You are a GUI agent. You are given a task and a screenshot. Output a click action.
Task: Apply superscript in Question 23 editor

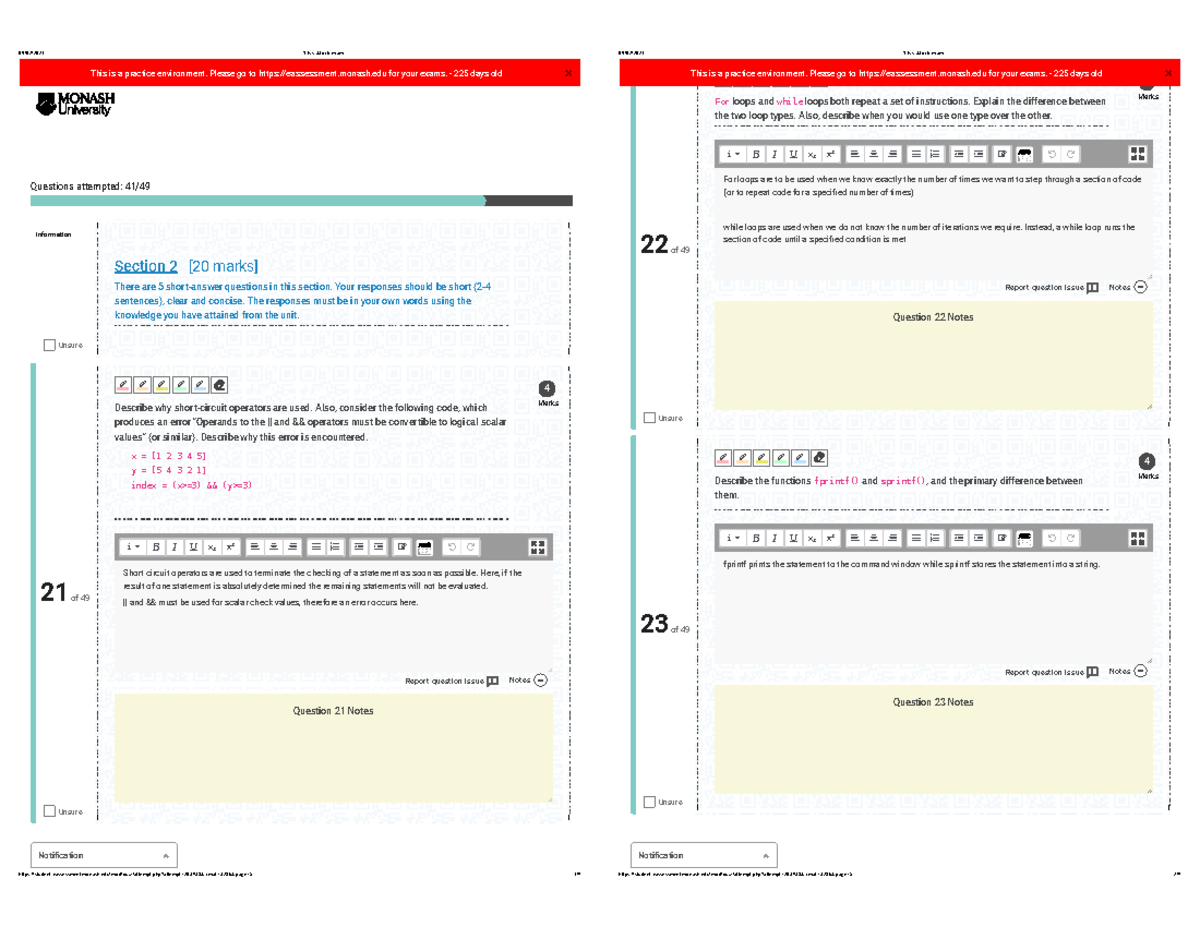pyautogui.click(x=830, y=539)
